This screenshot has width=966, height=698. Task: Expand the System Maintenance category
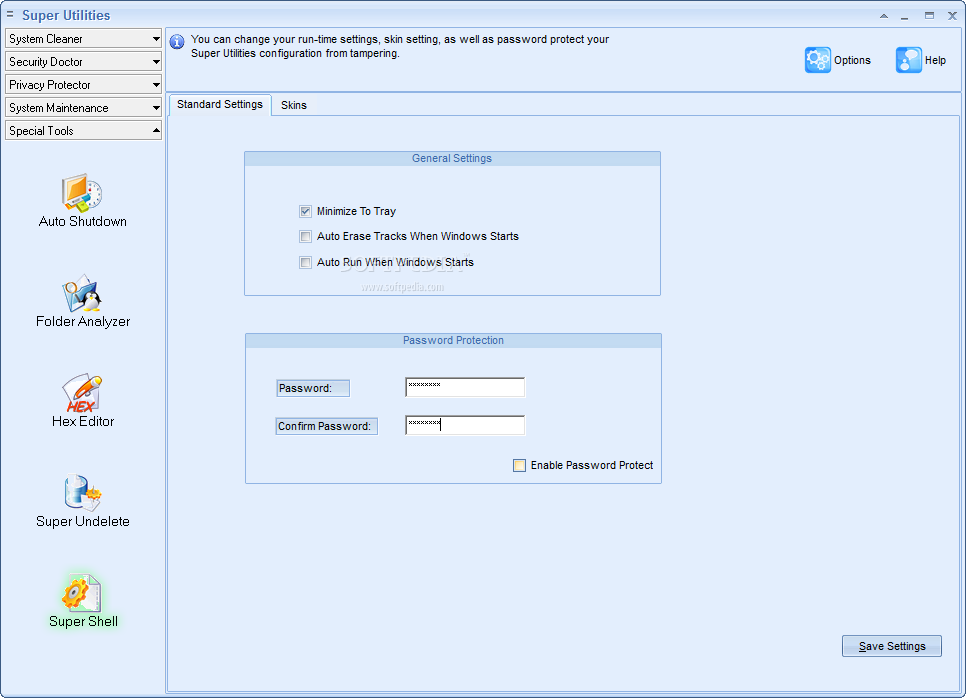click(83, 108)
